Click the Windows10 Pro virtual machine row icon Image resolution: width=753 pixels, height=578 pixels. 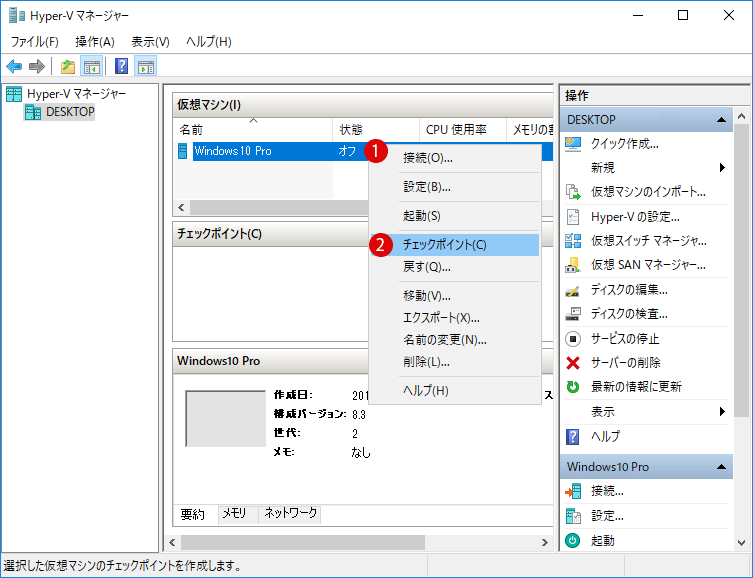click(182, 151)
